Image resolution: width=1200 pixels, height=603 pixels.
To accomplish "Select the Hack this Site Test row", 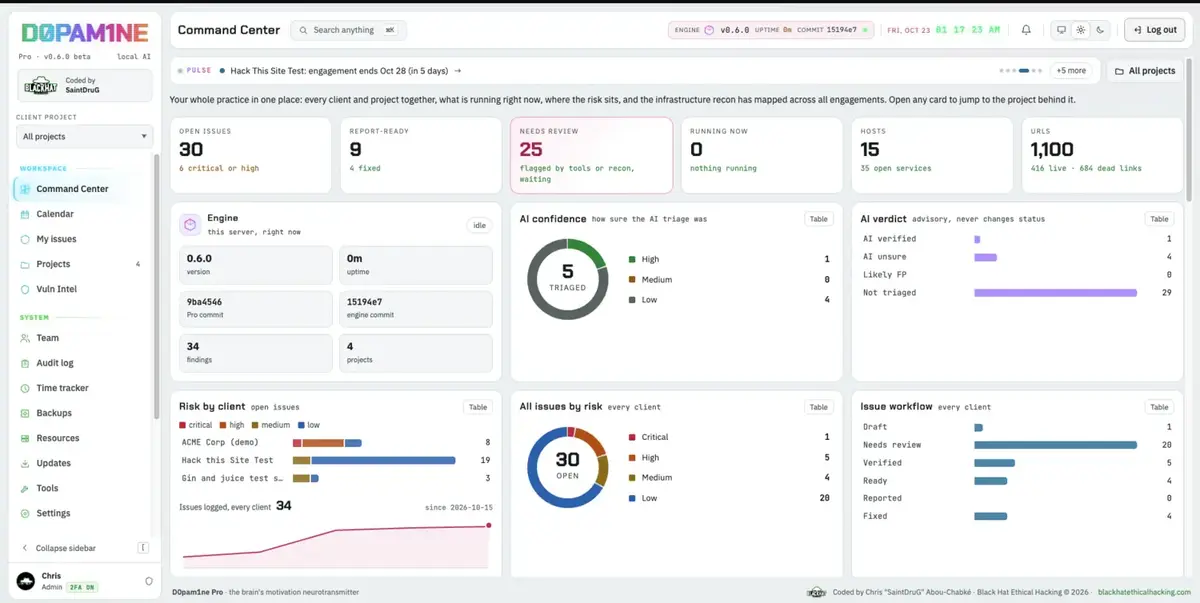I will click(335, 460).
